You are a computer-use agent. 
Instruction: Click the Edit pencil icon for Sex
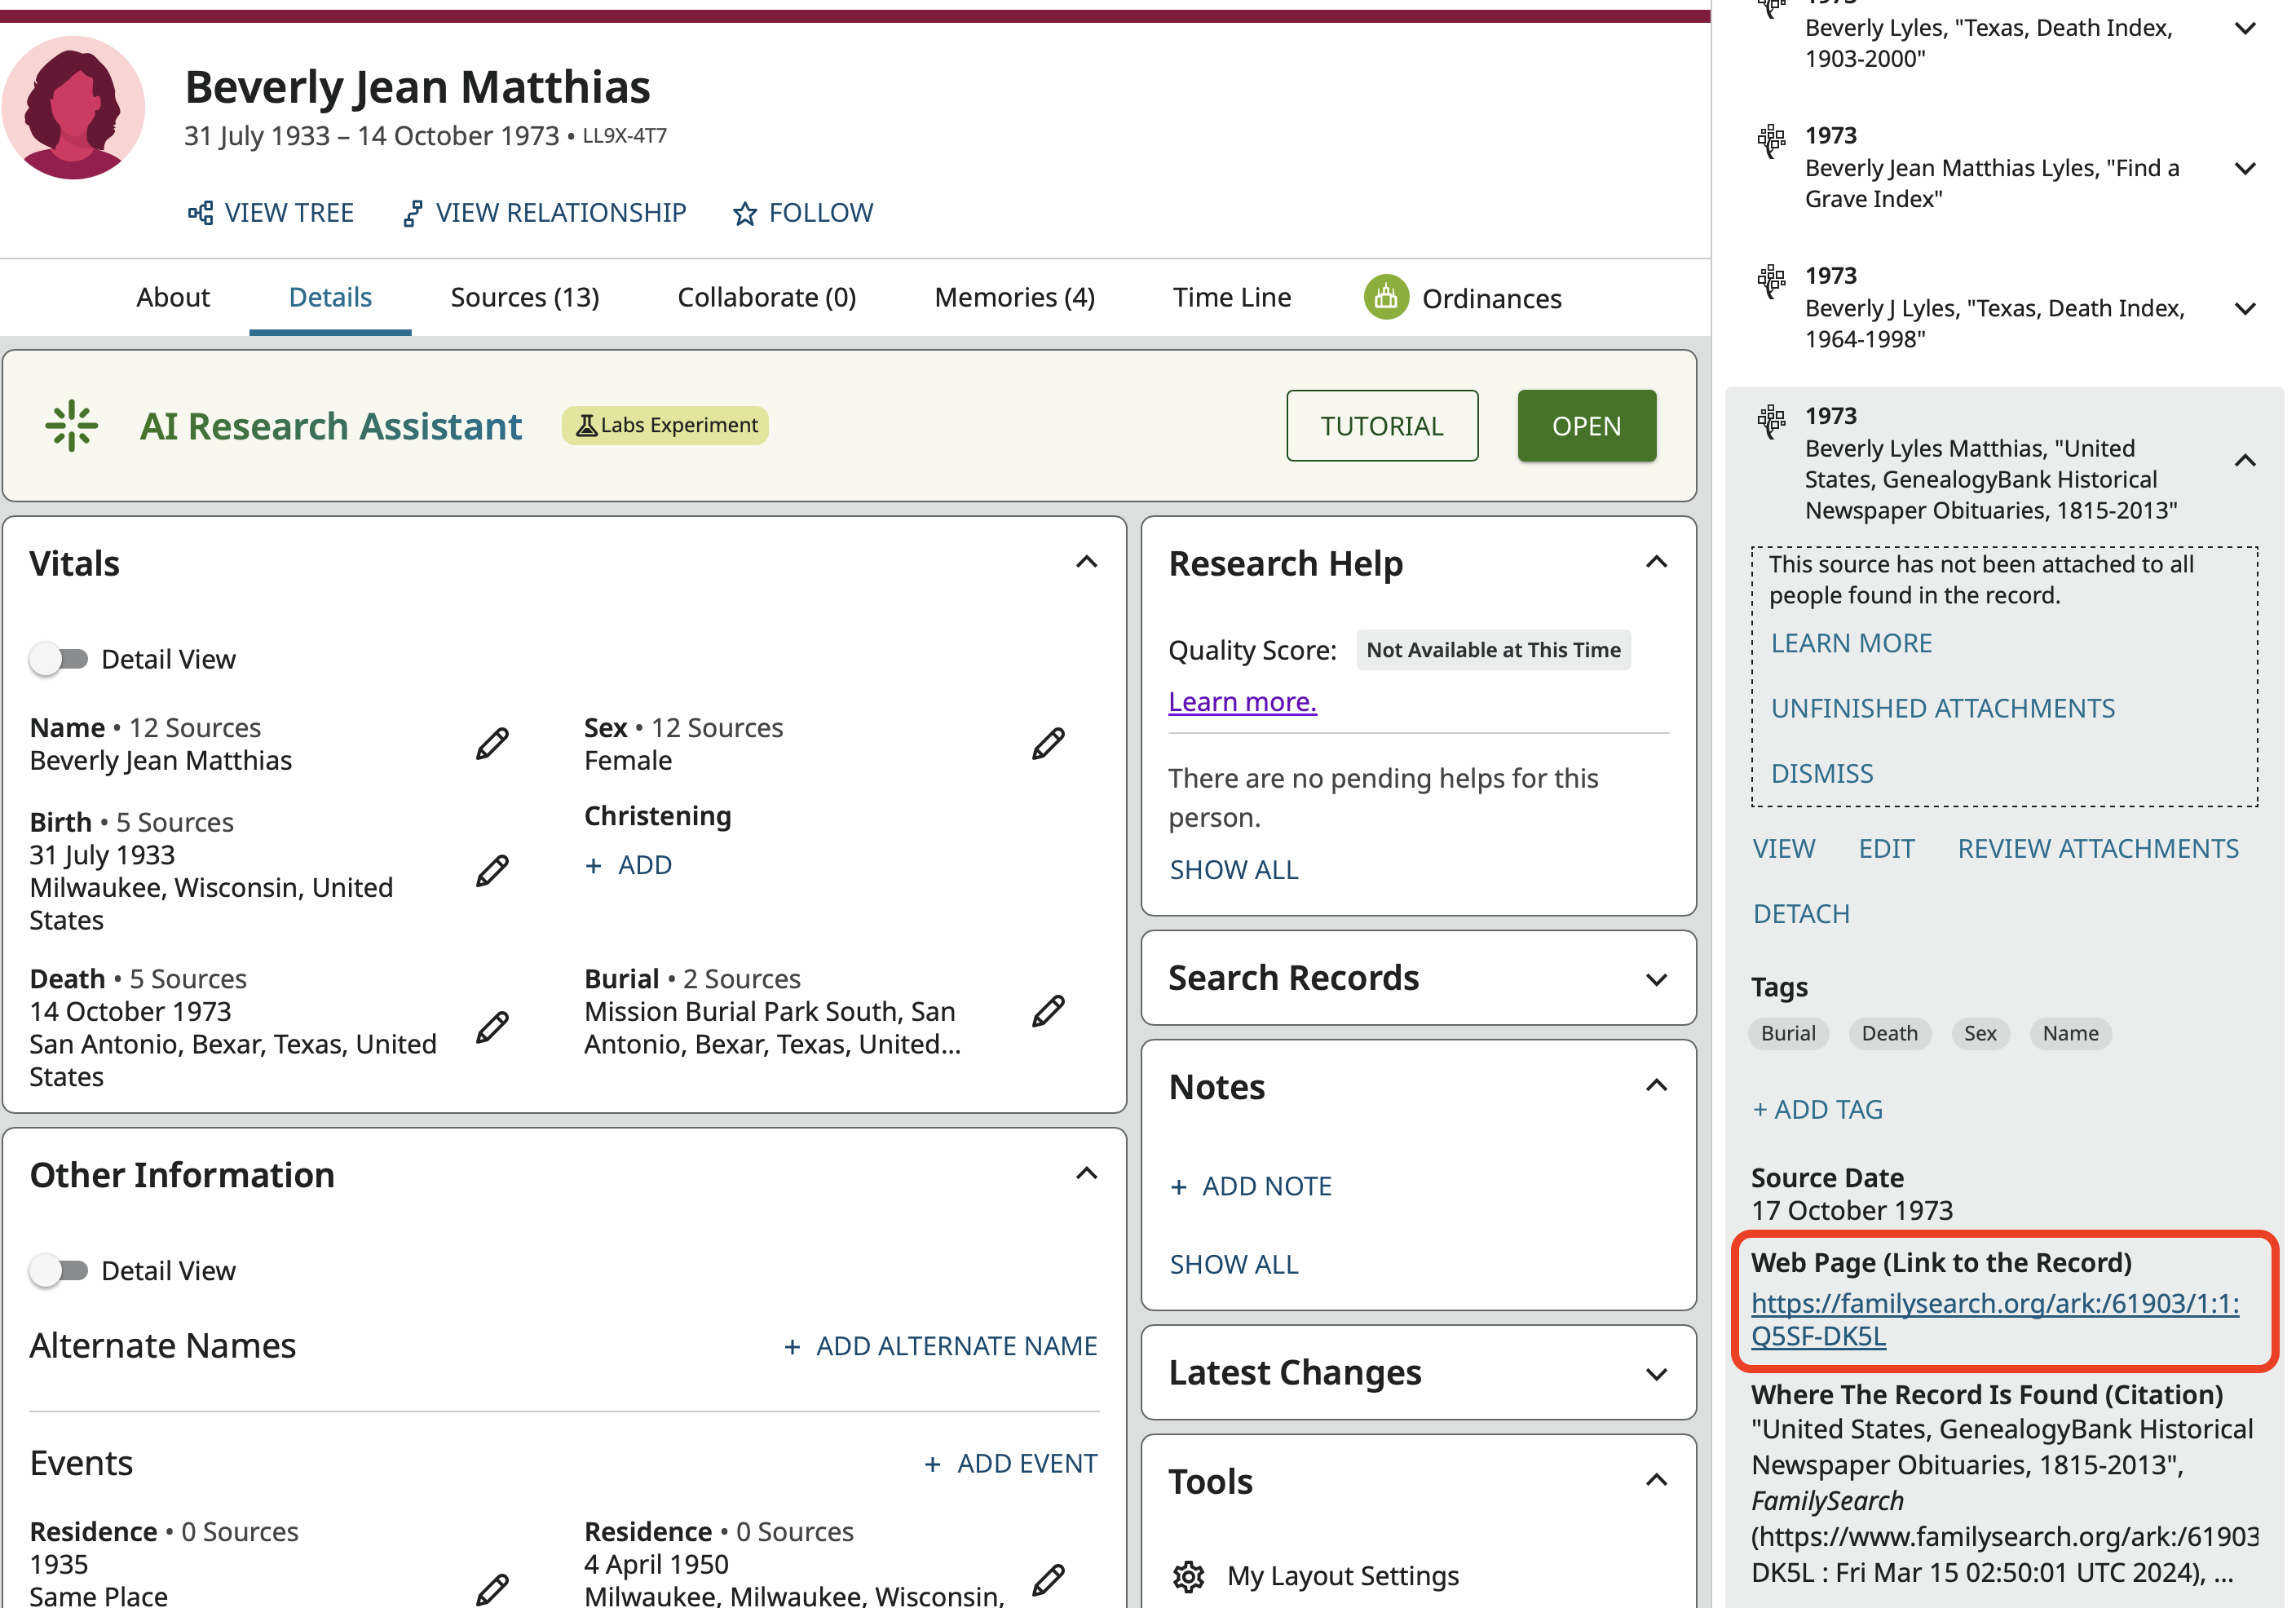(1047, 744)
